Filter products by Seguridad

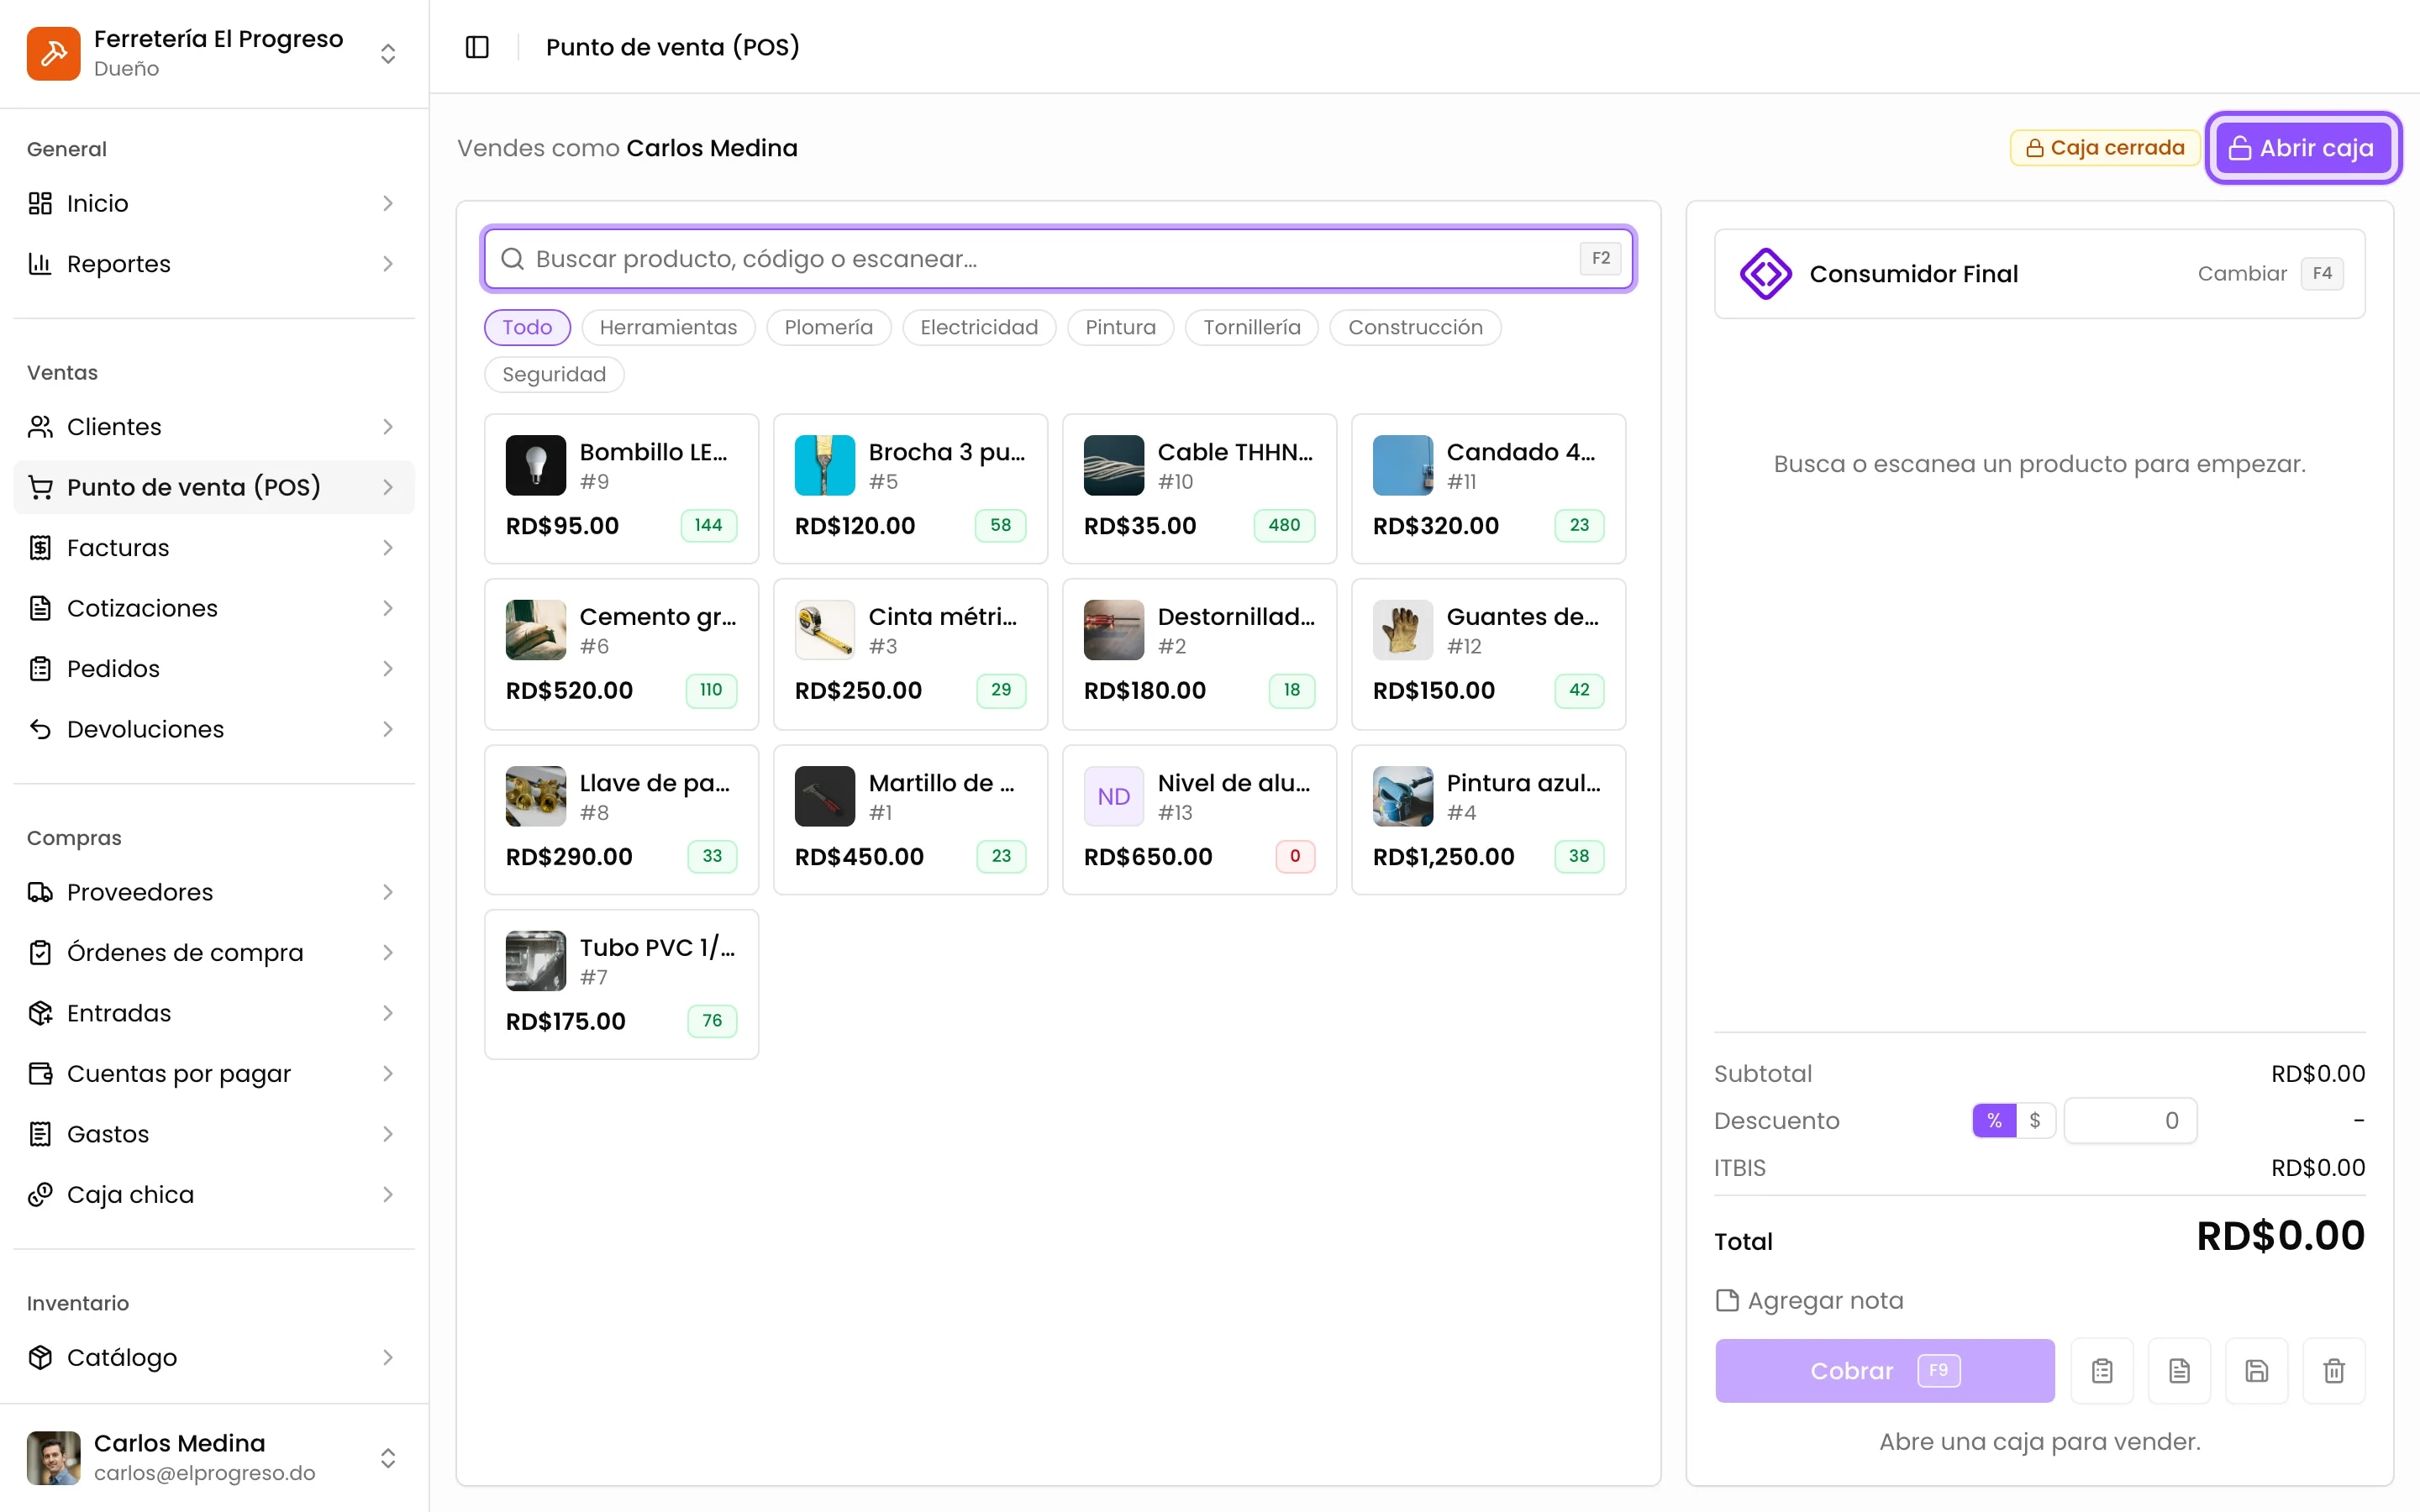click(x=554, y=375)
